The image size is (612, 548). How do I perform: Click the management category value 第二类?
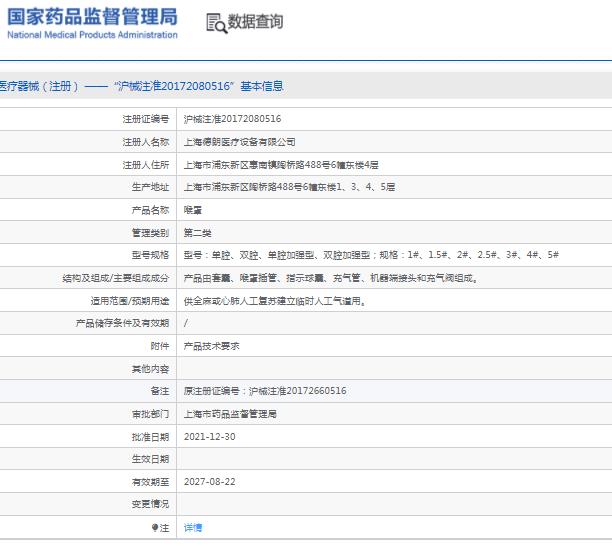(x=197, y=232)
